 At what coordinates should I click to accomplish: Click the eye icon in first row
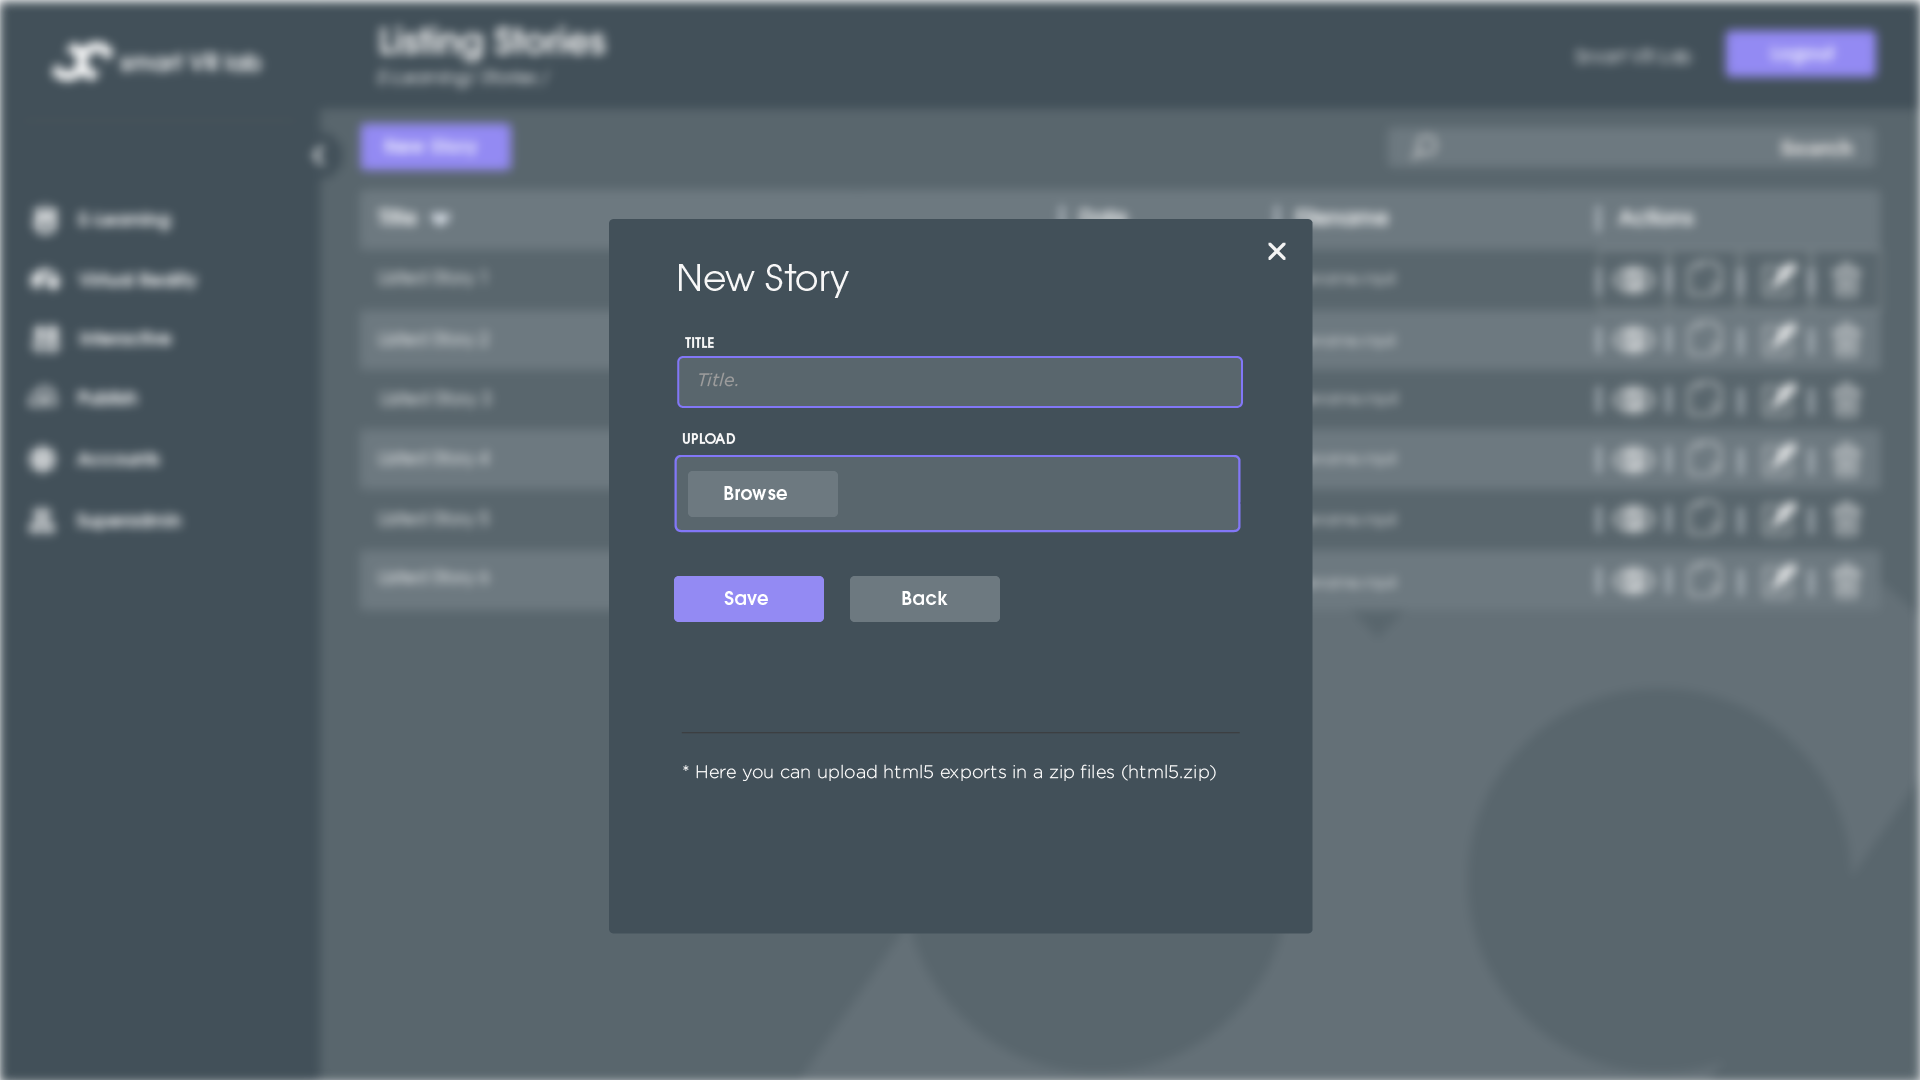(x=1633, y=279)
